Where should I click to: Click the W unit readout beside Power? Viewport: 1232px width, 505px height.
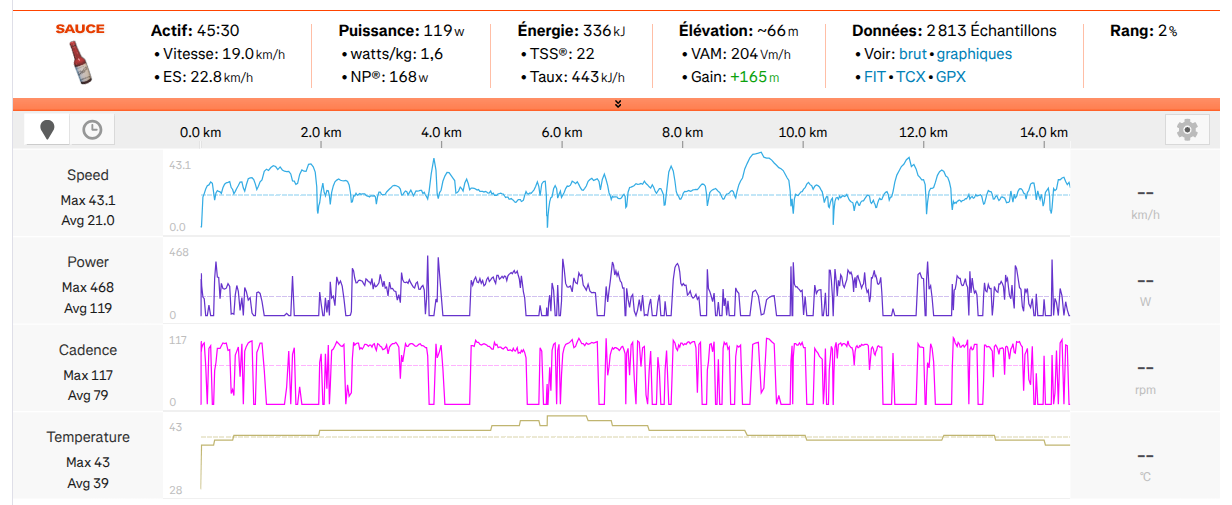1146,302
